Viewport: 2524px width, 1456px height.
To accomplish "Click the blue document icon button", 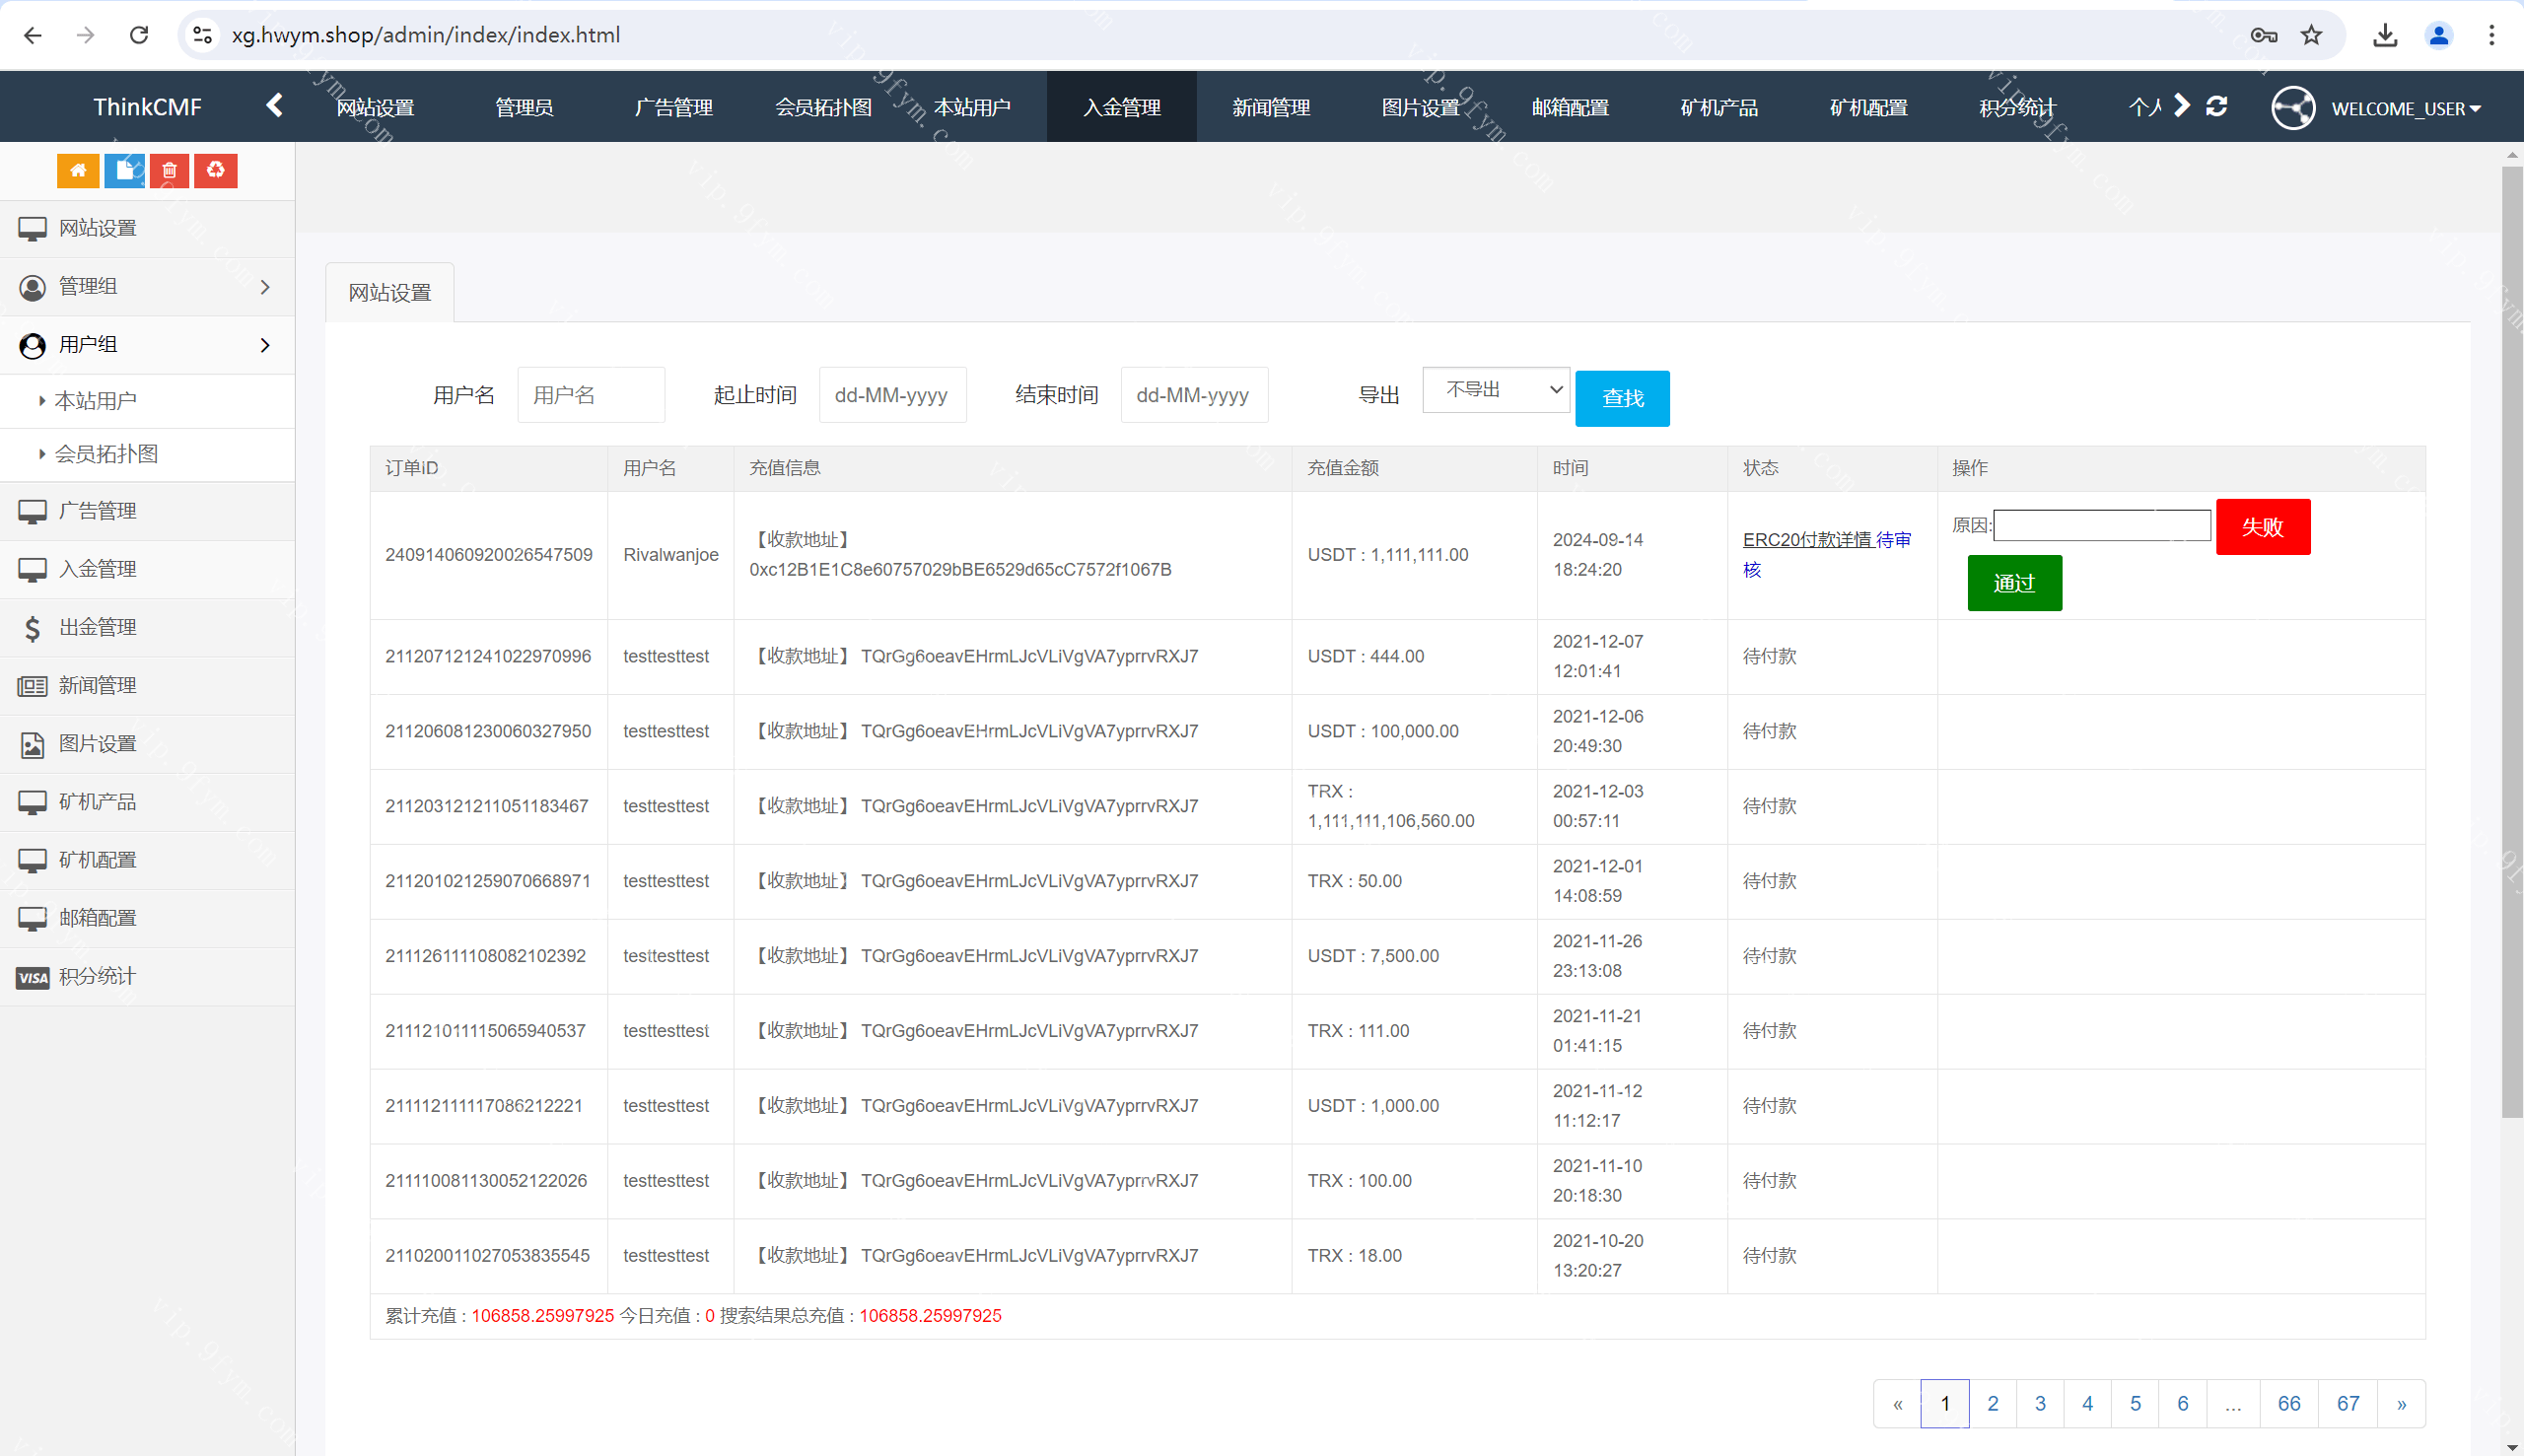I will click(124, 171).
